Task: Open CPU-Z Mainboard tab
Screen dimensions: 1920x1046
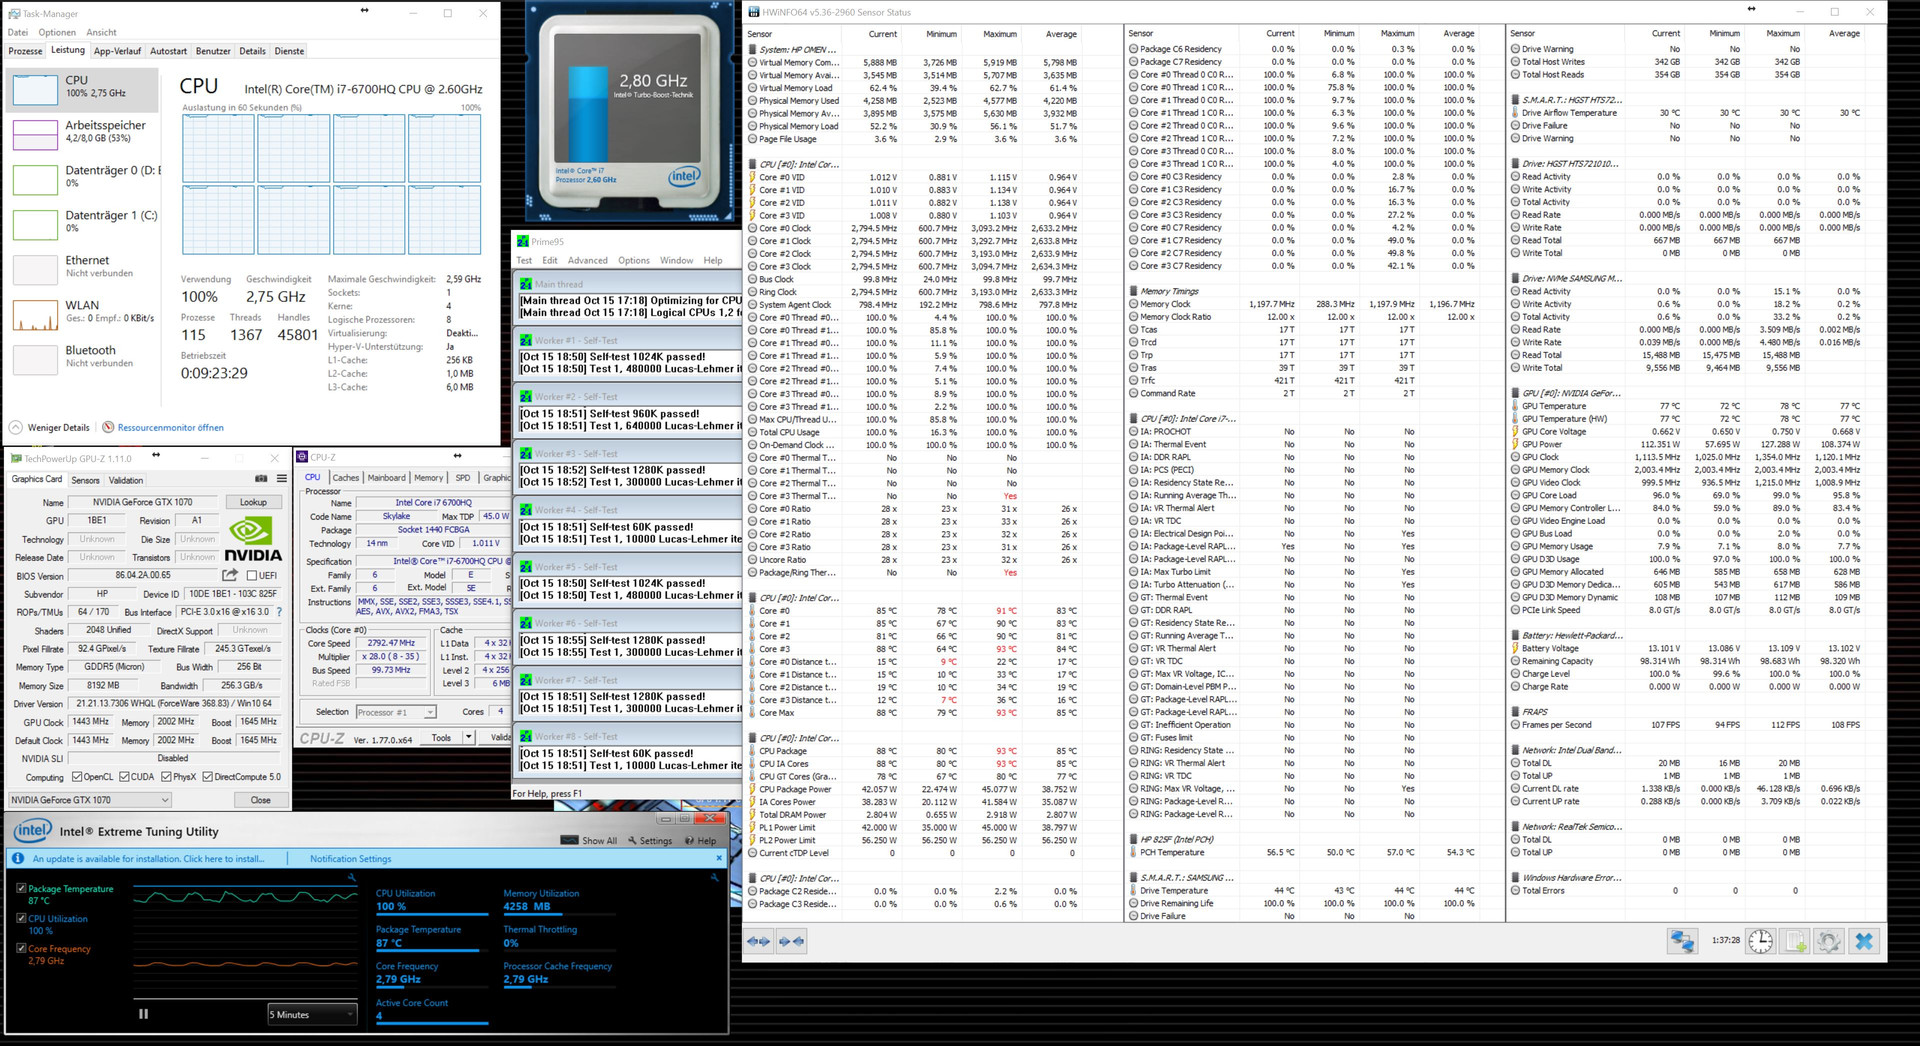Action: point(386,477)
